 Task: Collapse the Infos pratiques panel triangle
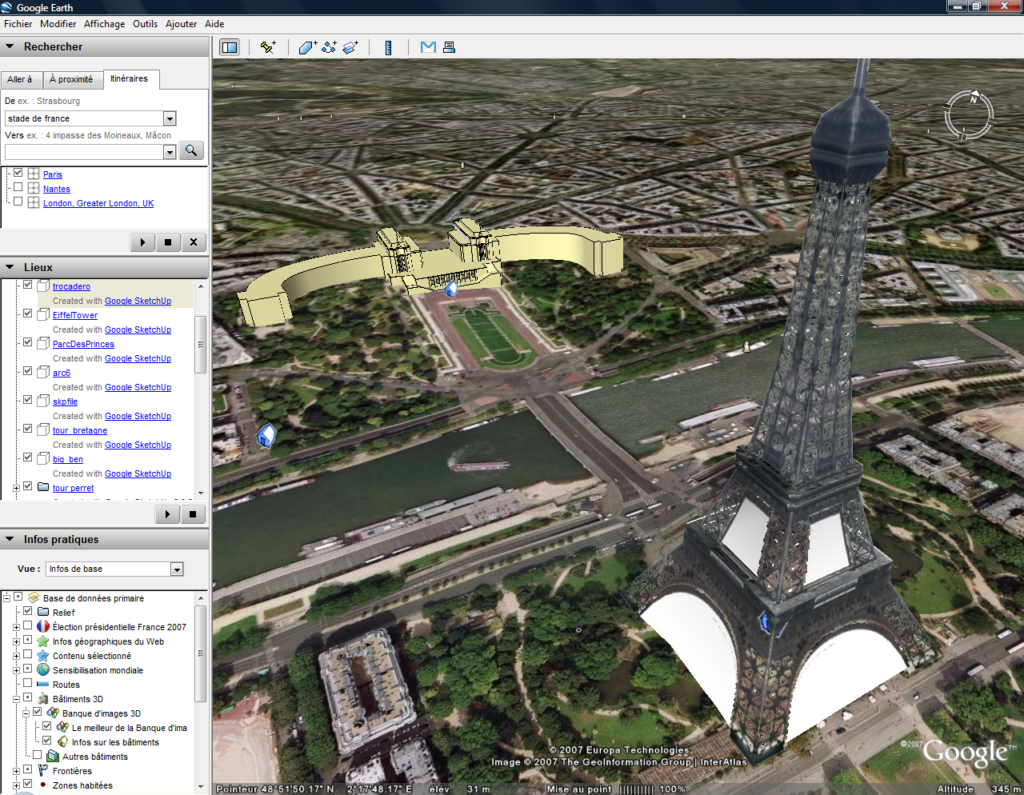click(10, 539)
